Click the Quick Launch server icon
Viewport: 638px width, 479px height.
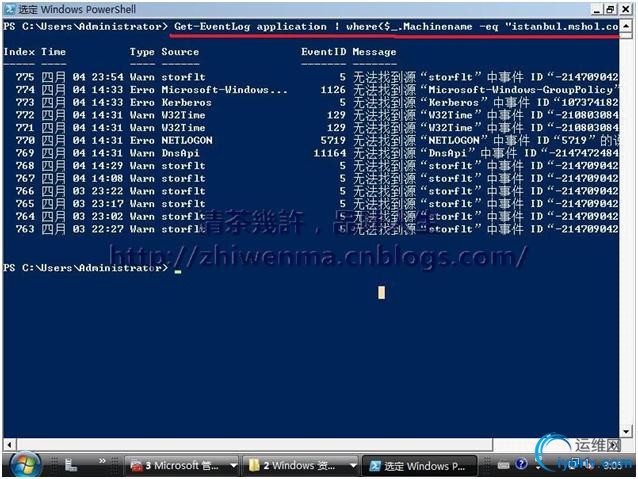pos(70,465)
